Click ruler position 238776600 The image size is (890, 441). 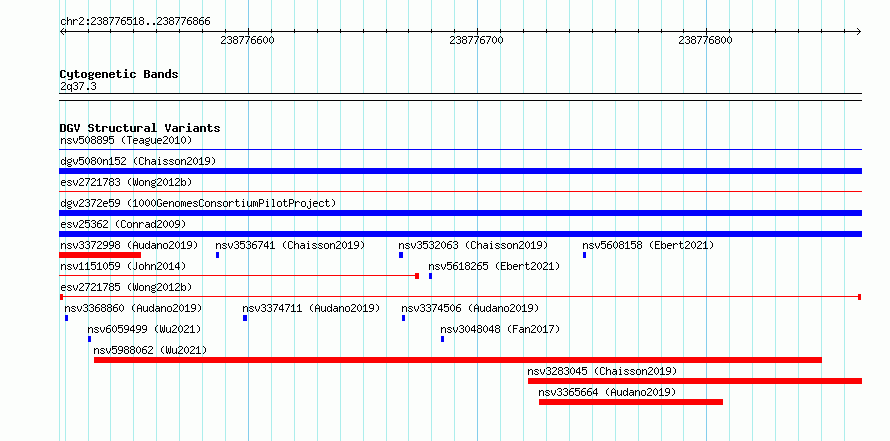(x=247, y=40)
